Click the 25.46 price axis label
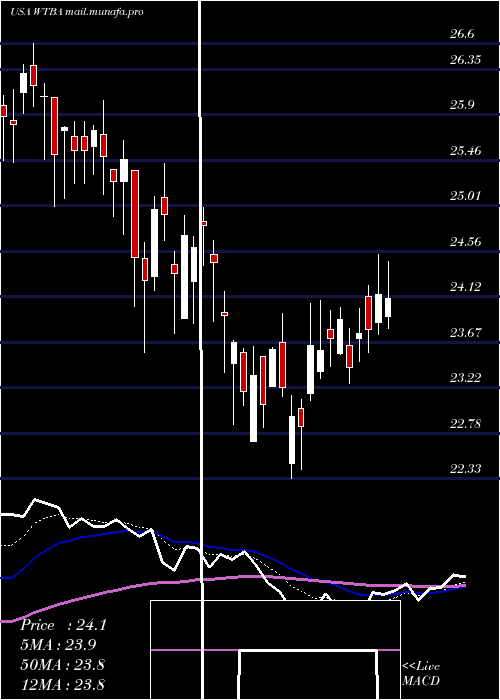 (x=466, y=151)
